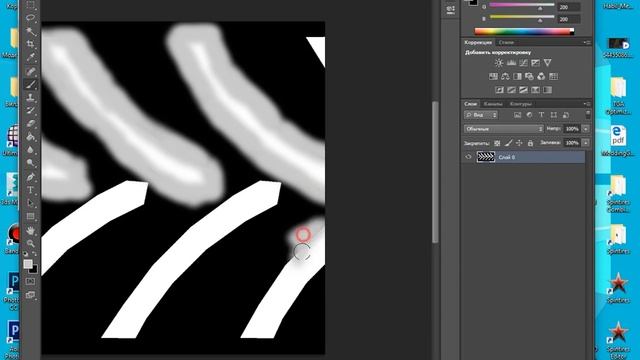Filter layers by shape layers

[553, 115]
